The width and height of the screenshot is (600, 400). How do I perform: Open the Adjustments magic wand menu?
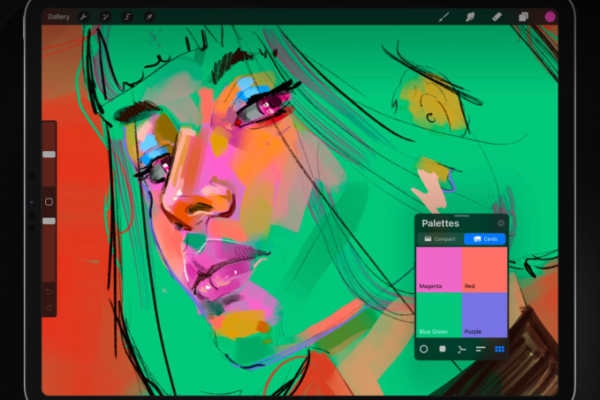(x=105, y=17)
